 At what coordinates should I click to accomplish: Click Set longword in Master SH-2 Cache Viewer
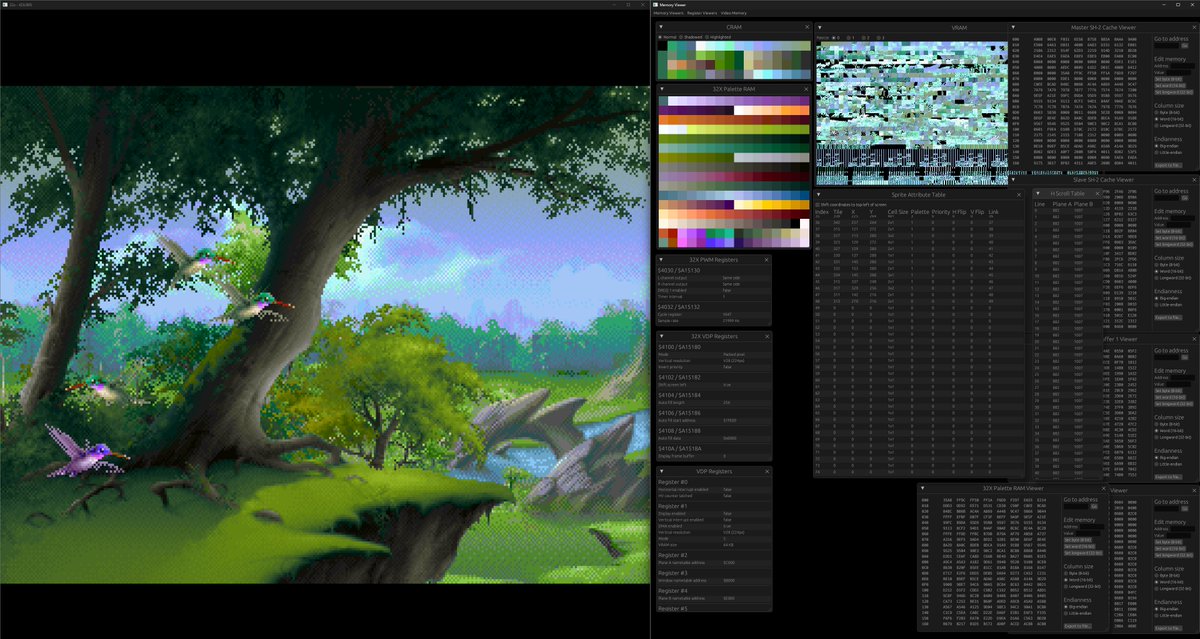coord(1173,92)
